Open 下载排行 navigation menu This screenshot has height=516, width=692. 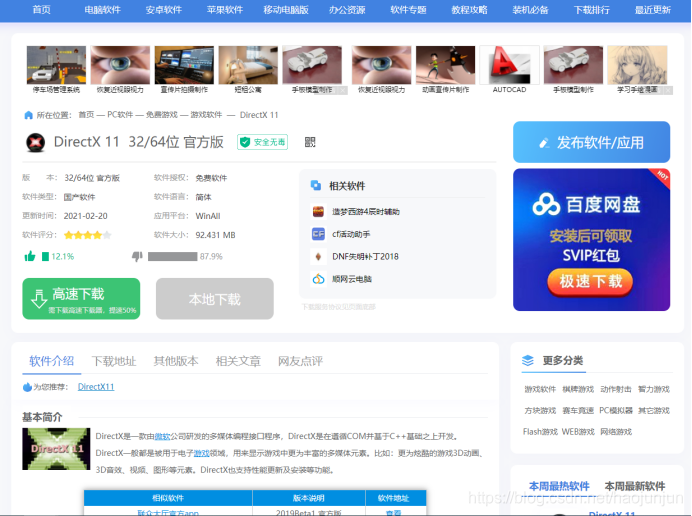pyautogui.click(x=591, y=10)
